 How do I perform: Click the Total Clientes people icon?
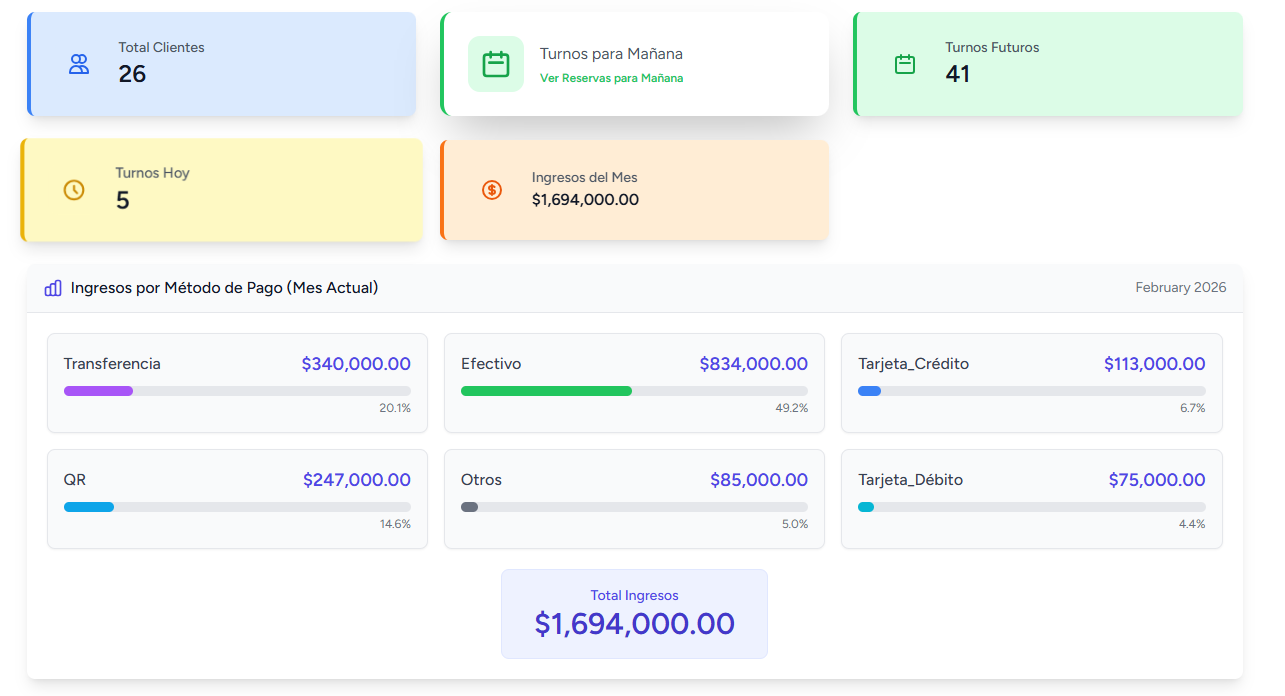click(79, 64)
